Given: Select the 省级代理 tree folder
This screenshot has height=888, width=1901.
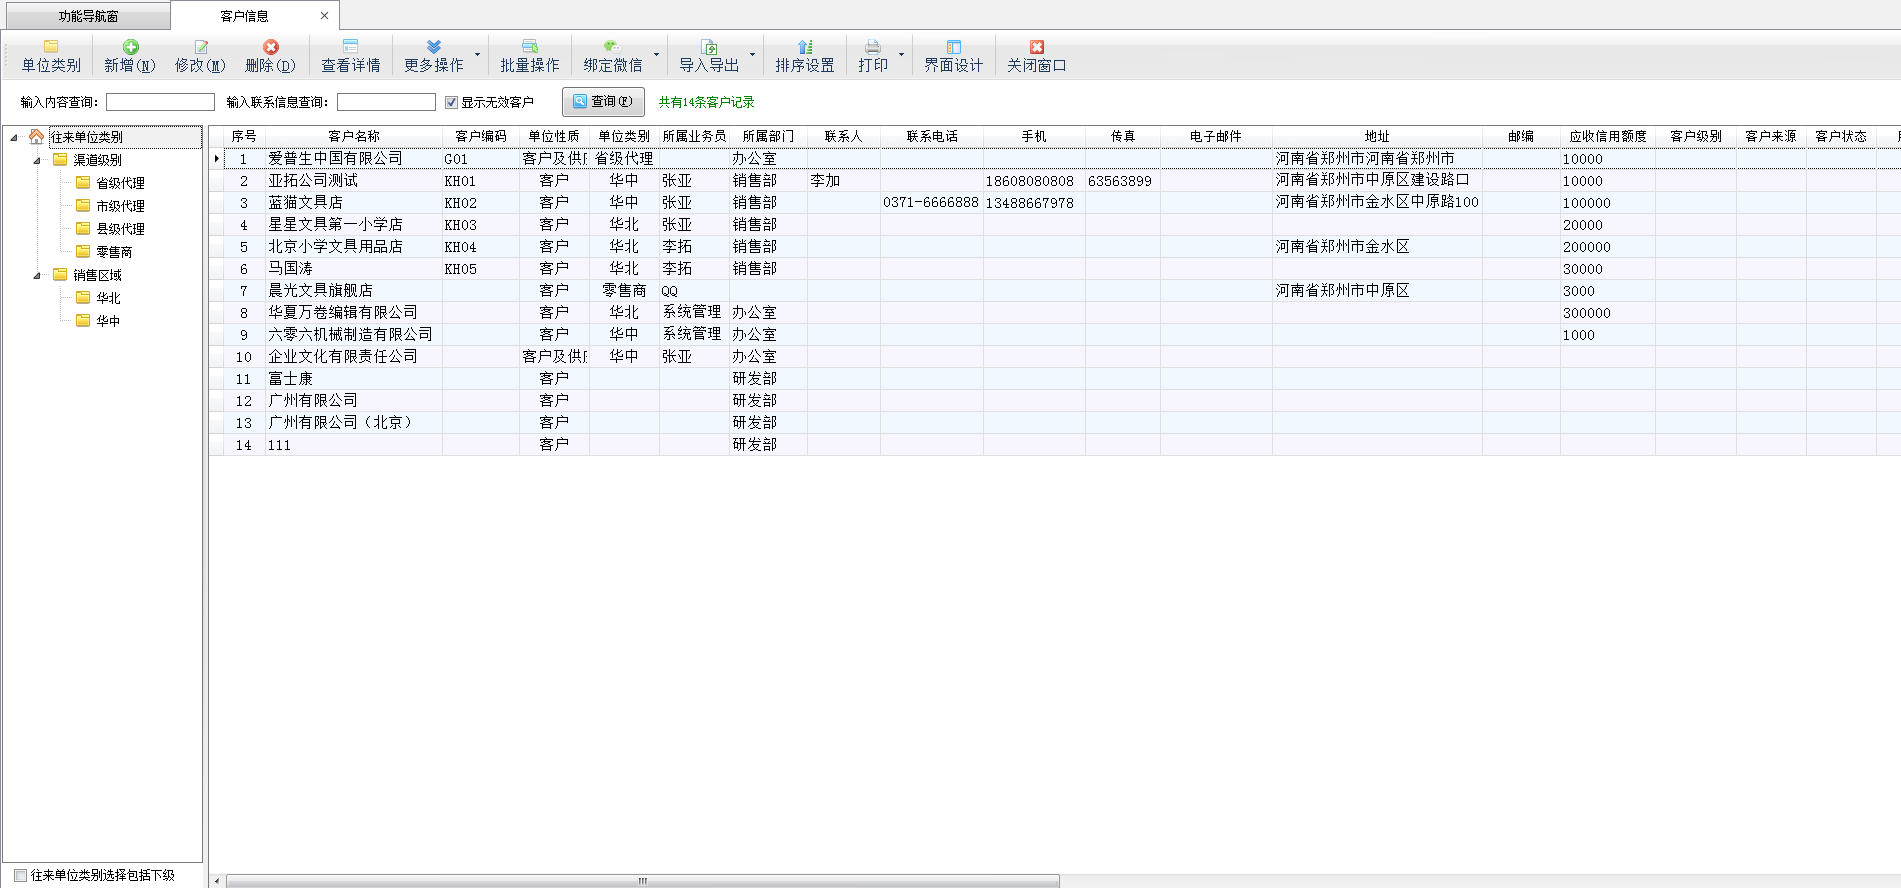Looking at the screenshot, I should pos(120,183).
